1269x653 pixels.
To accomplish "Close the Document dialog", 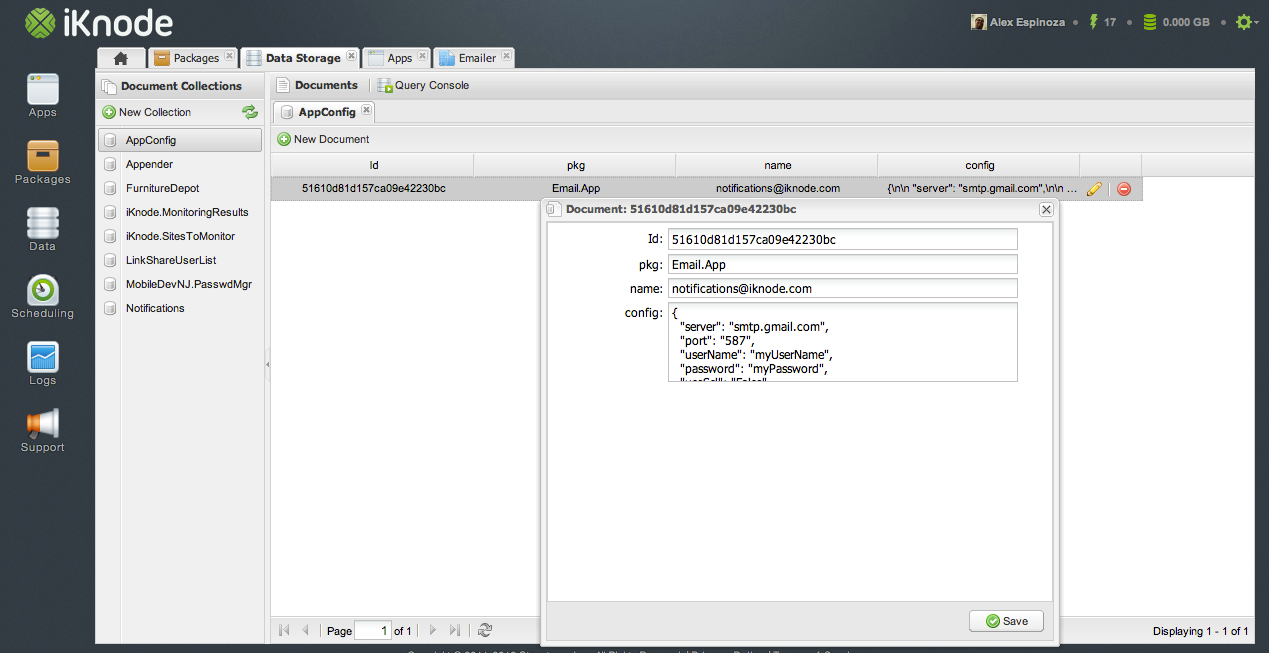I will tap(1046, 210).
